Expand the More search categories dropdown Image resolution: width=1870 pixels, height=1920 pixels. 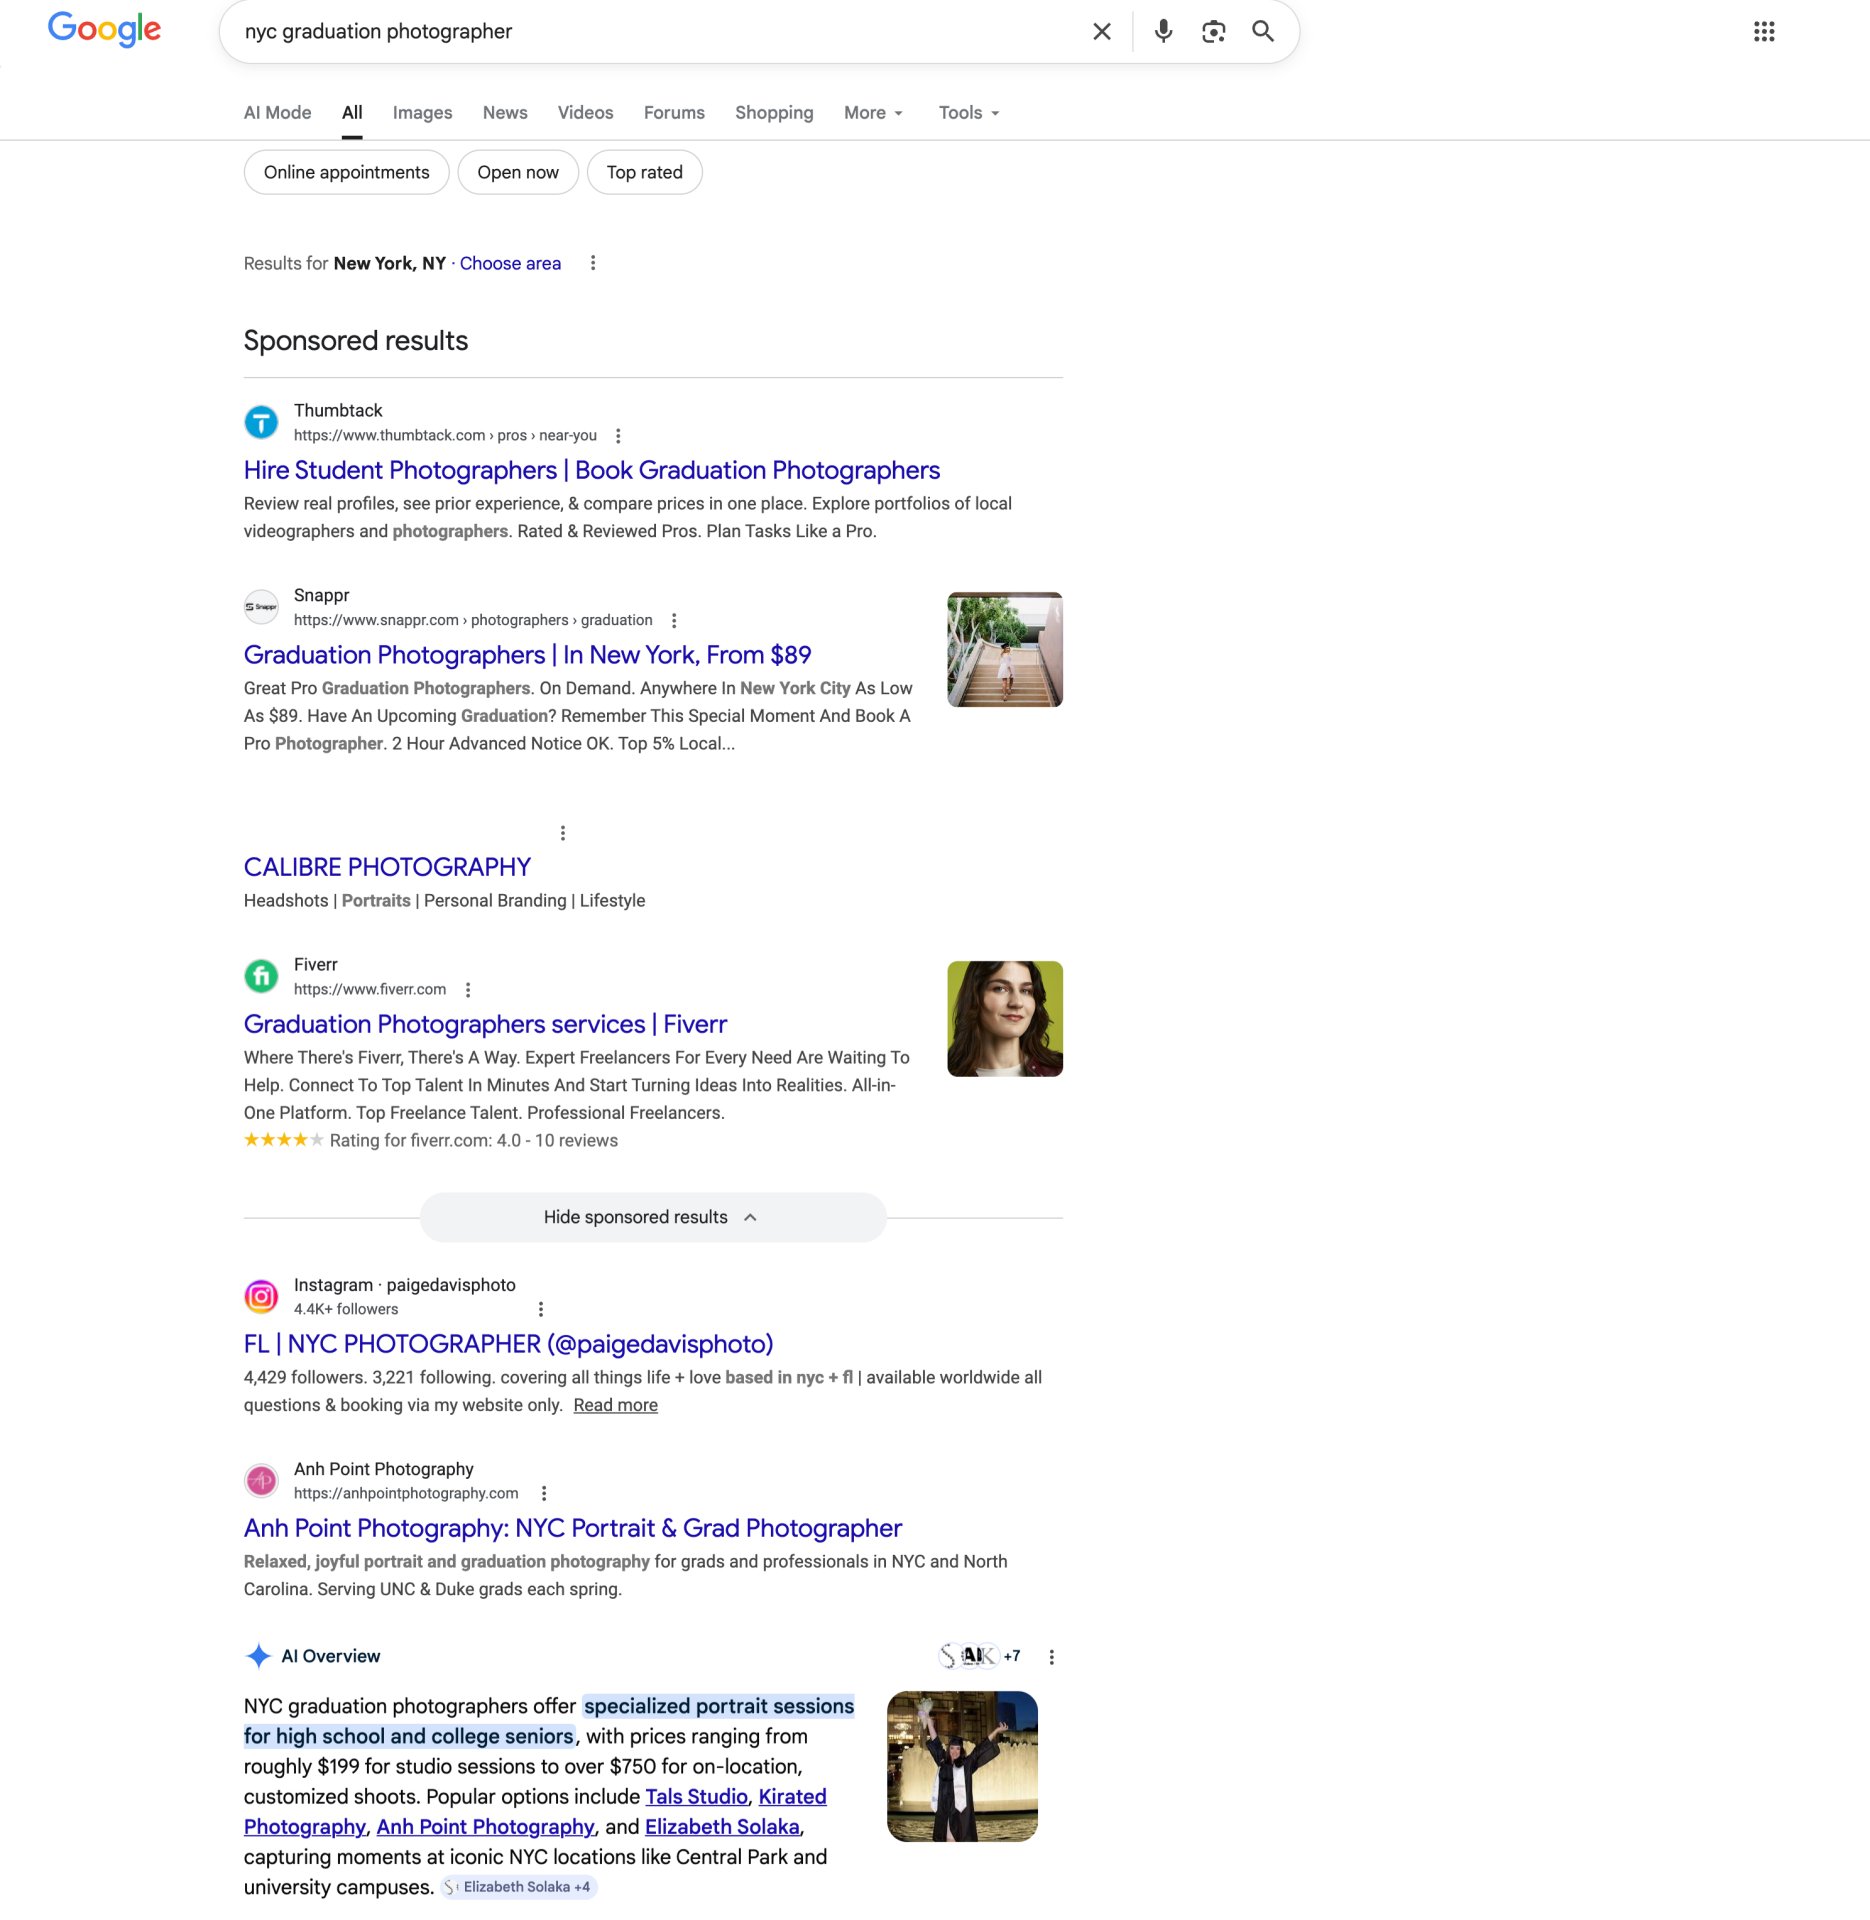(x=873, y=113)
